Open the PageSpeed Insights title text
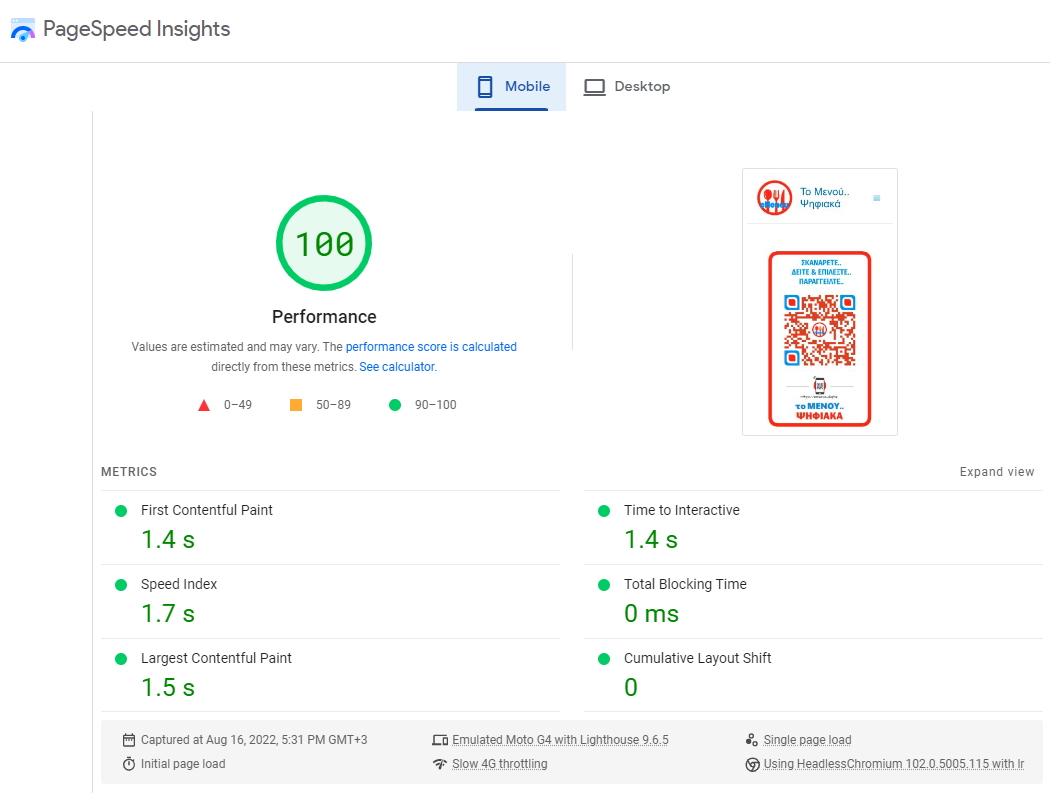This screenshot has height=793, width=1050. pos(137,29)
